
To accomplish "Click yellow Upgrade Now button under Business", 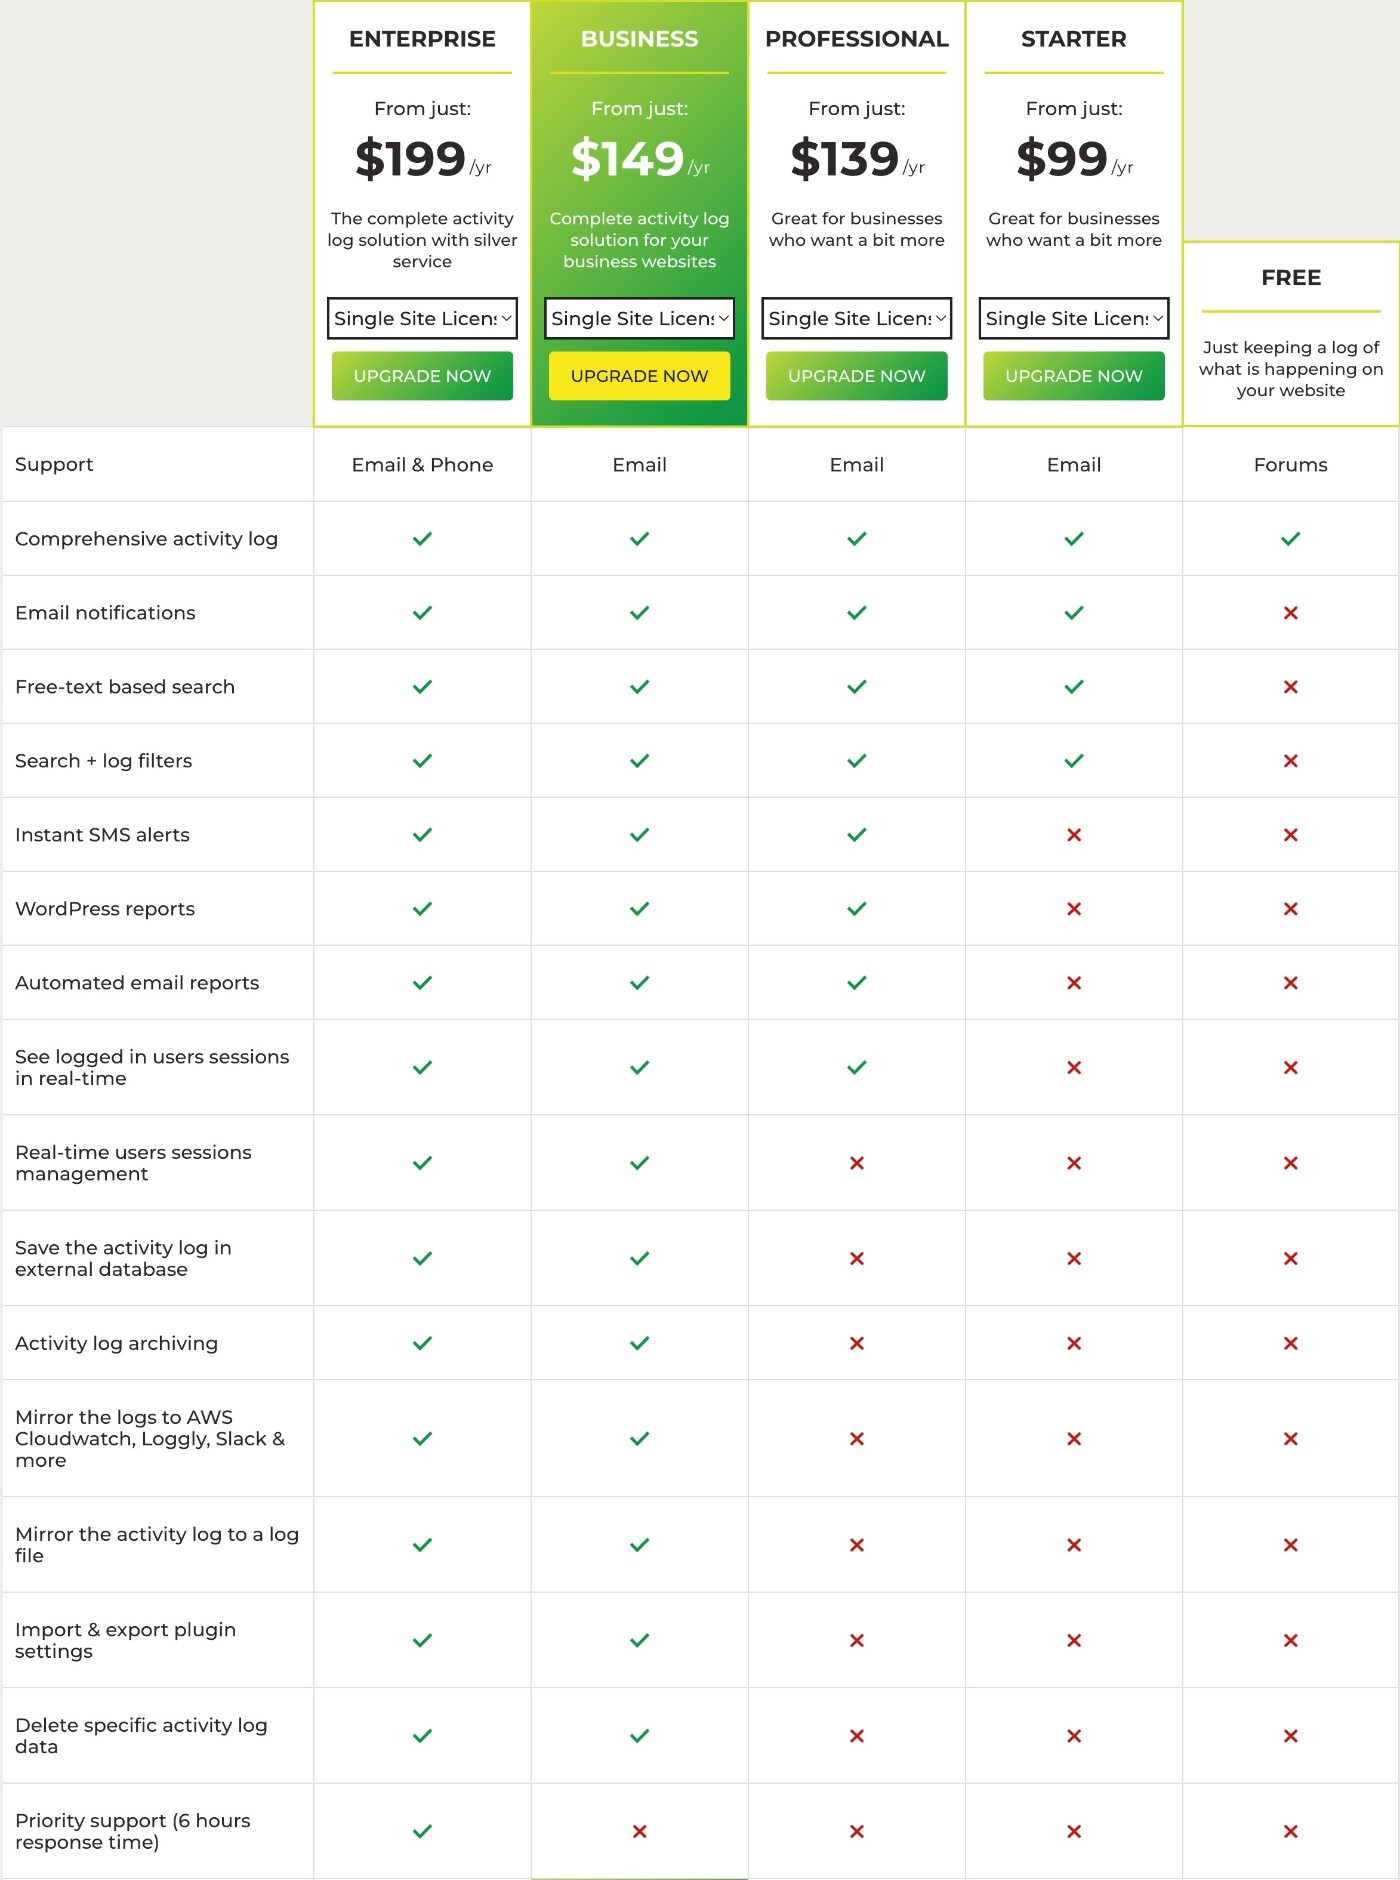I will [x=639, y=376].
